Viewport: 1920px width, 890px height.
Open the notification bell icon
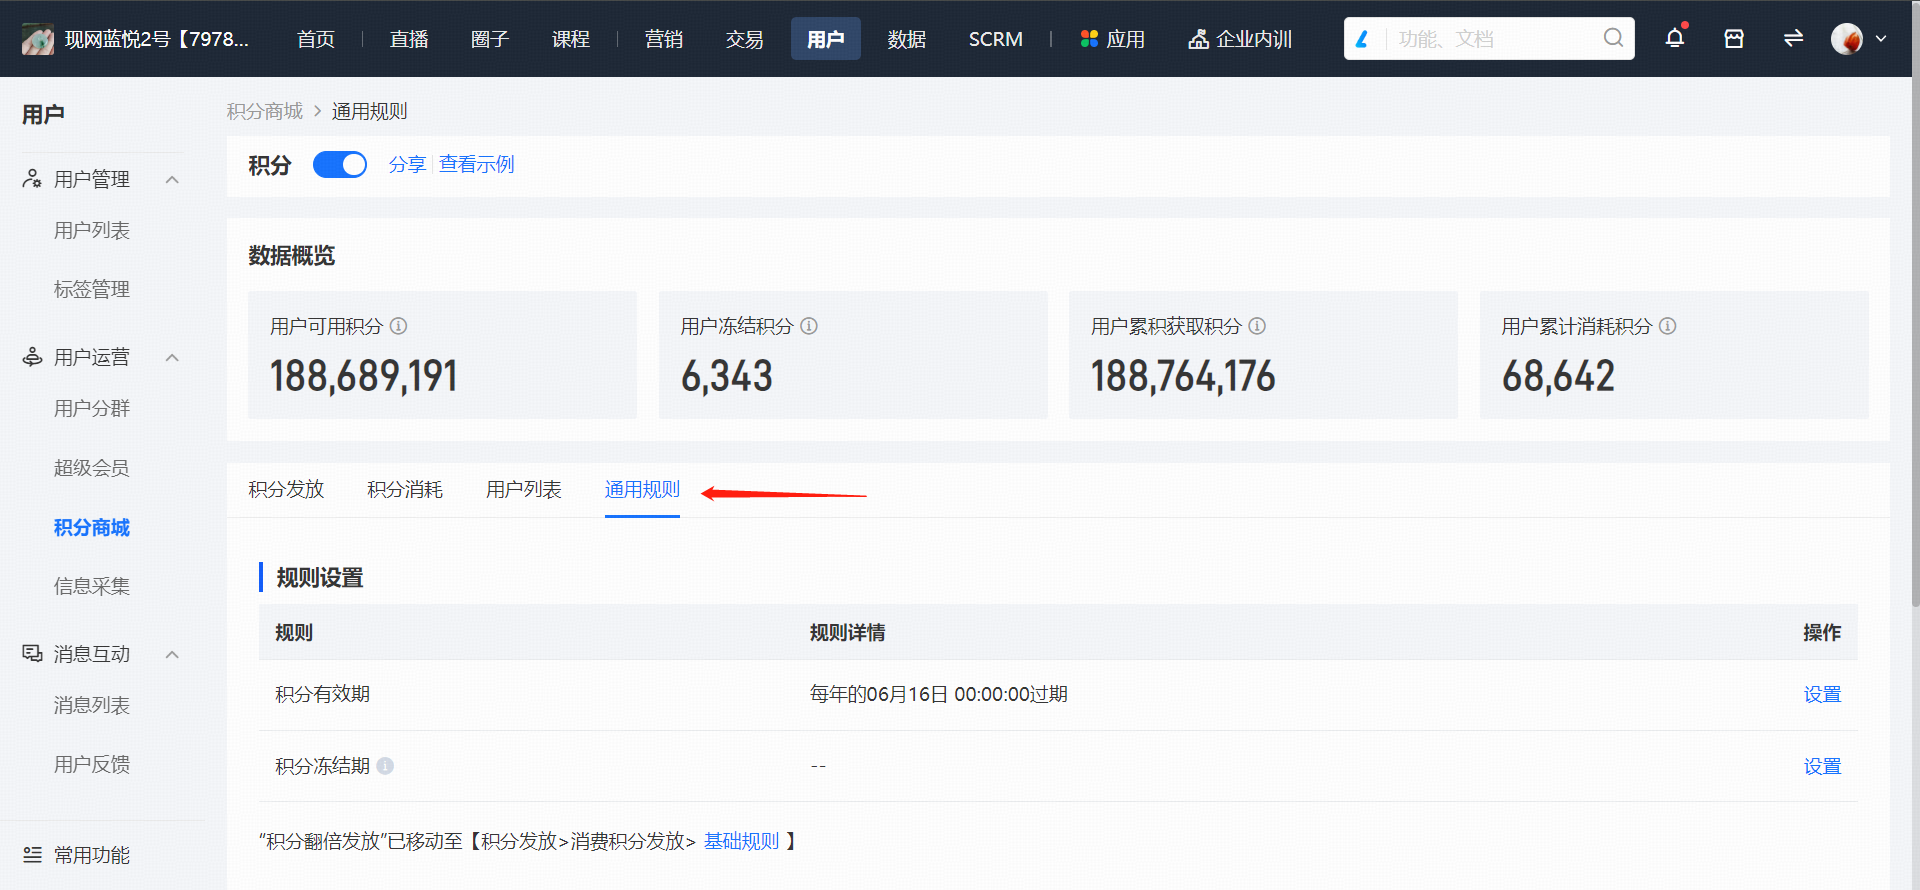tap(1675, 38)
